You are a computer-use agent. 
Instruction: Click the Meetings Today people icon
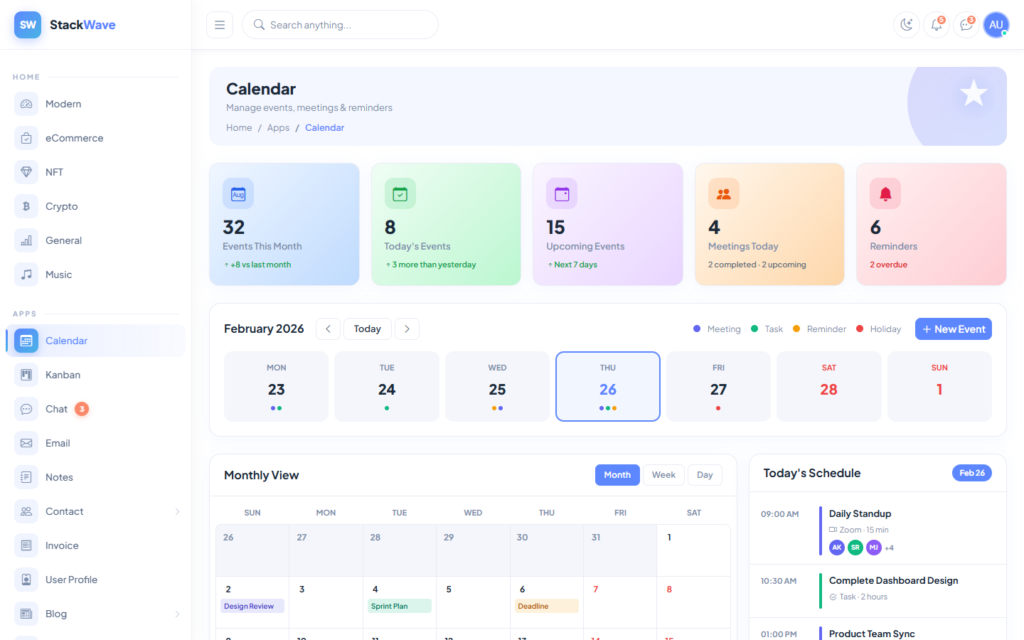724,194
